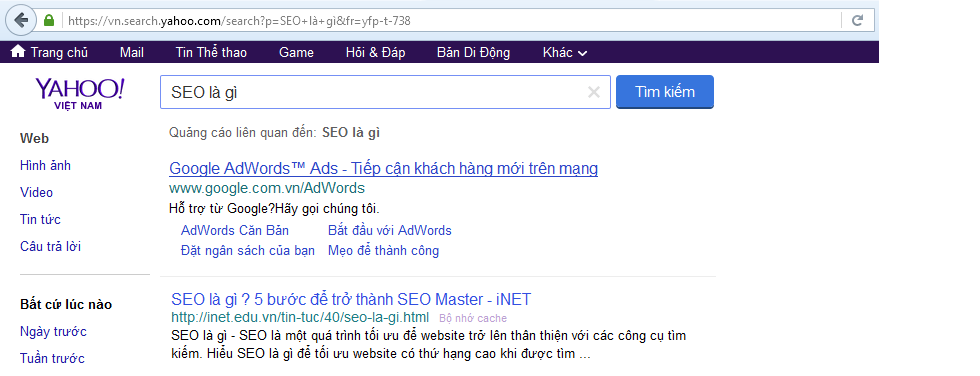Click www.google.com.vn/AdWords URL
The width and height of the screenshot is (980, 376).
coord(267,188)
